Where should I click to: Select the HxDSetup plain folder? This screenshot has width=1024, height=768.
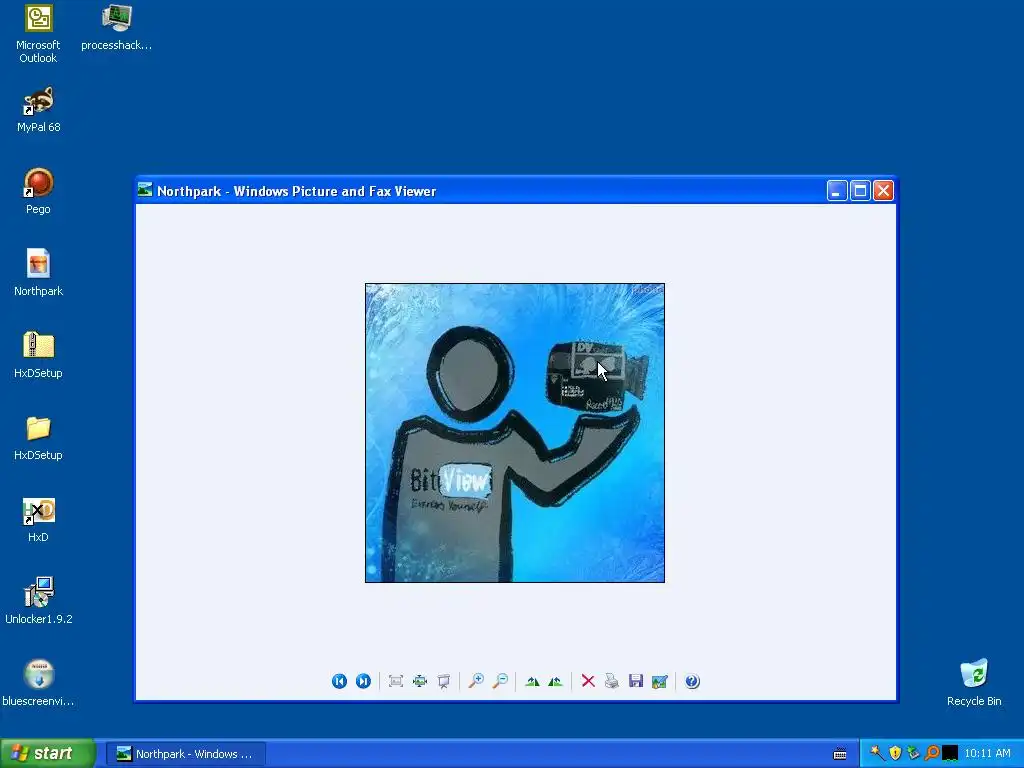click(38, 438)
